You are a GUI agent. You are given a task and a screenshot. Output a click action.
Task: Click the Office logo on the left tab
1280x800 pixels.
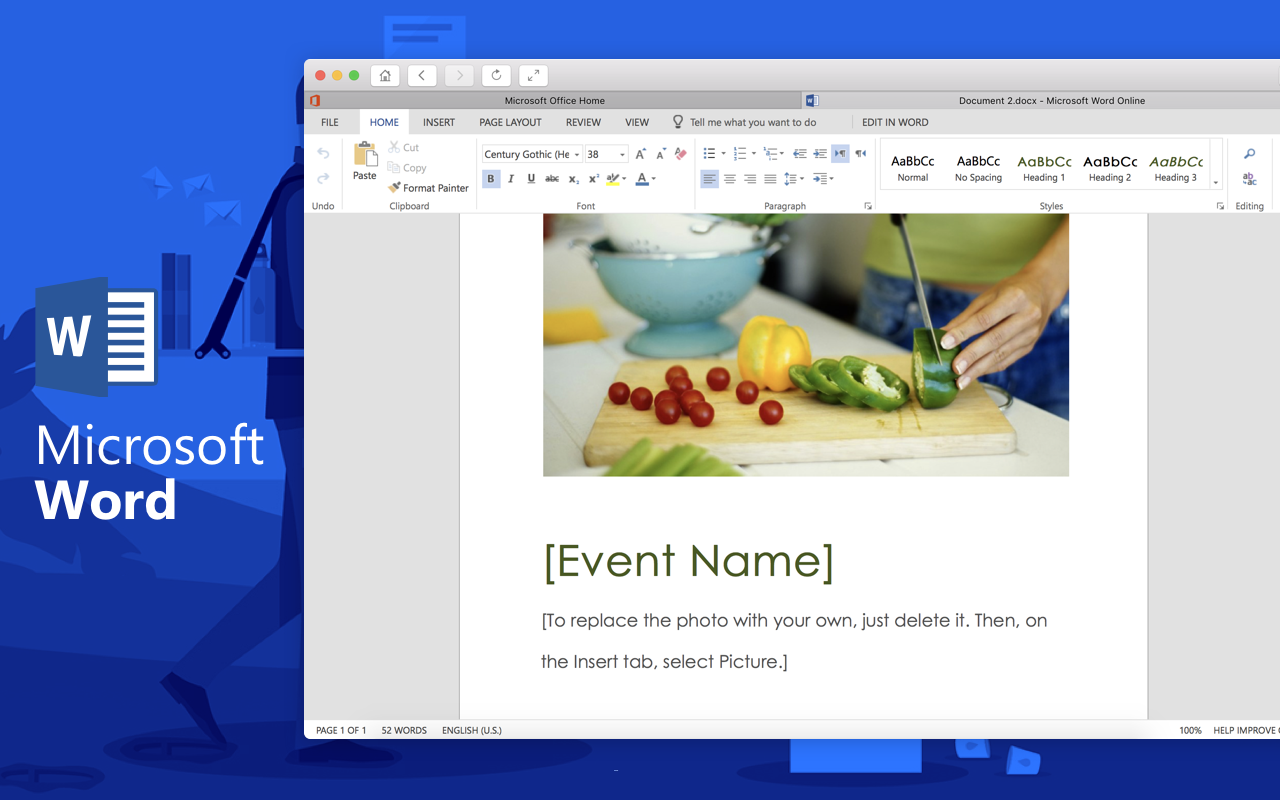(315, 100)
